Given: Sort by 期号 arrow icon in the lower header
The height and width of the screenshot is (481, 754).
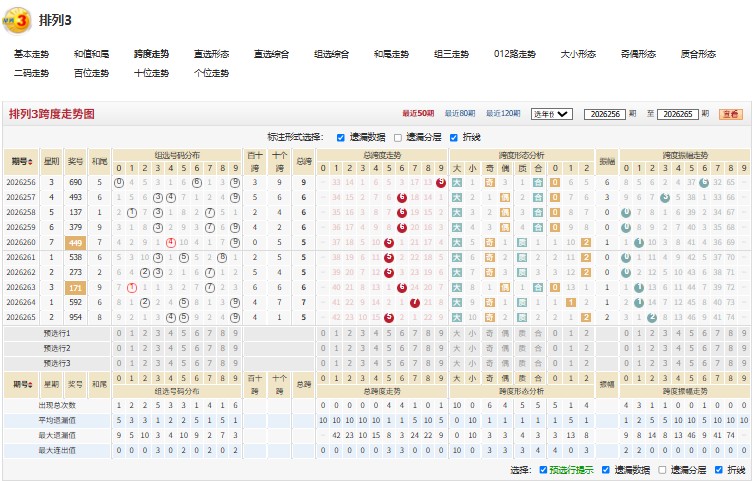Looking at the screenshot, I should [x=31, y=384].
